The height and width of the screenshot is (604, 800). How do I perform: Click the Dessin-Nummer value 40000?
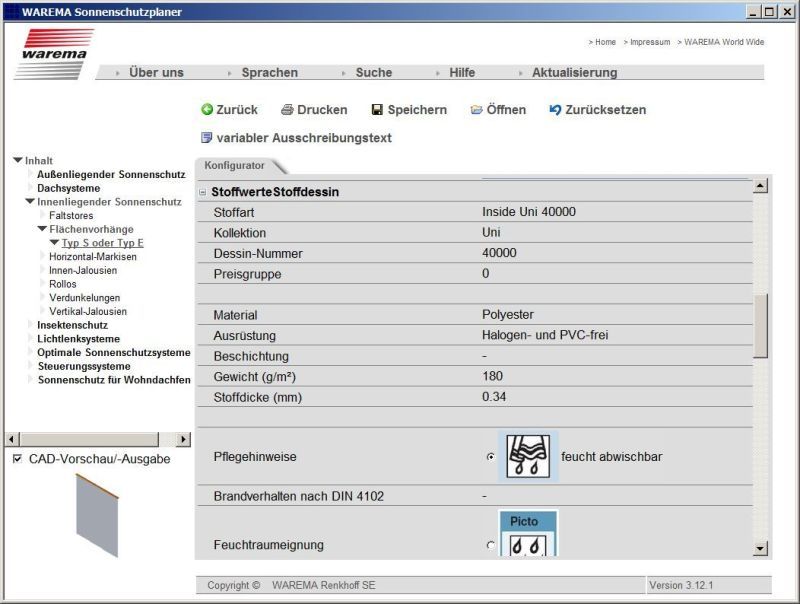coord(499,253)
